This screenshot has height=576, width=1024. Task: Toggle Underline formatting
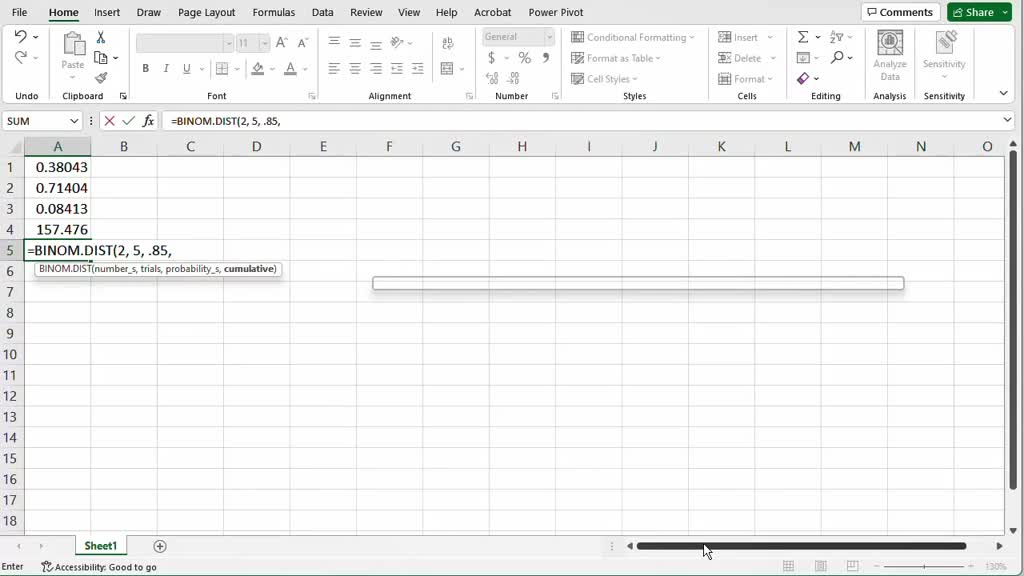(x=187, y=69)
